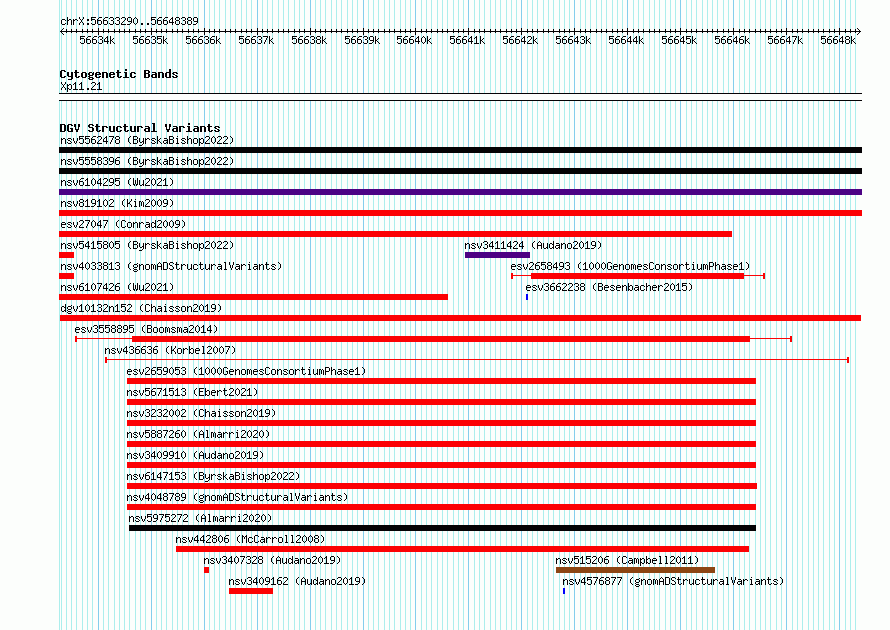
Task: Open nsv6107426 (Wu2021) label
Action: click(x=117, y=287)
